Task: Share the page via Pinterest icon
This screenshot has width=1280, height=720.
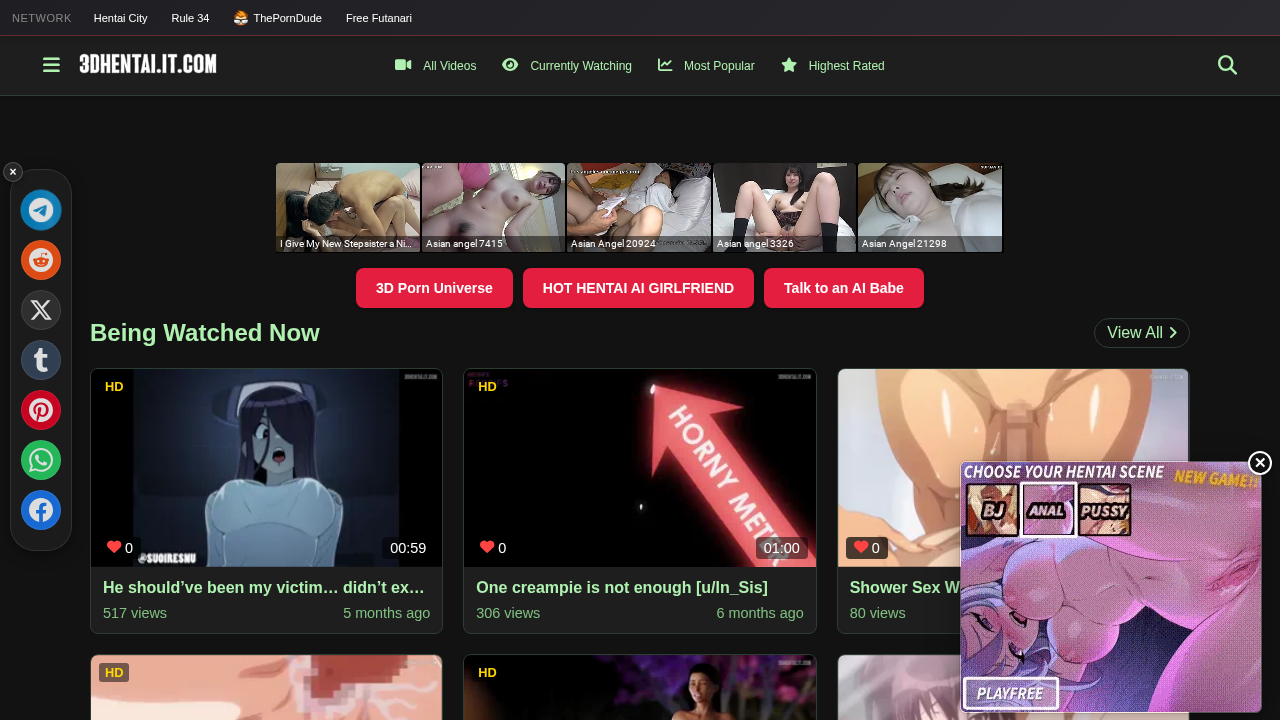Action: [41, 410]
